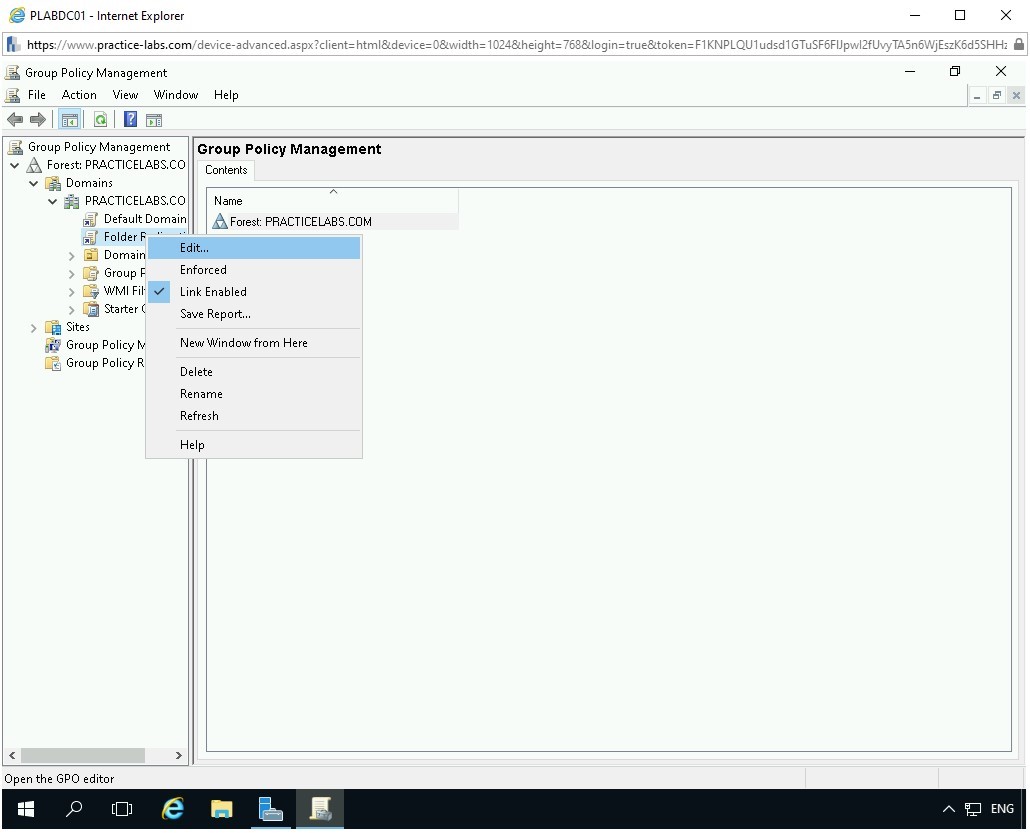Open the View menu
This screenshot has height=833, width=1030.
click(x=125, y=95)
